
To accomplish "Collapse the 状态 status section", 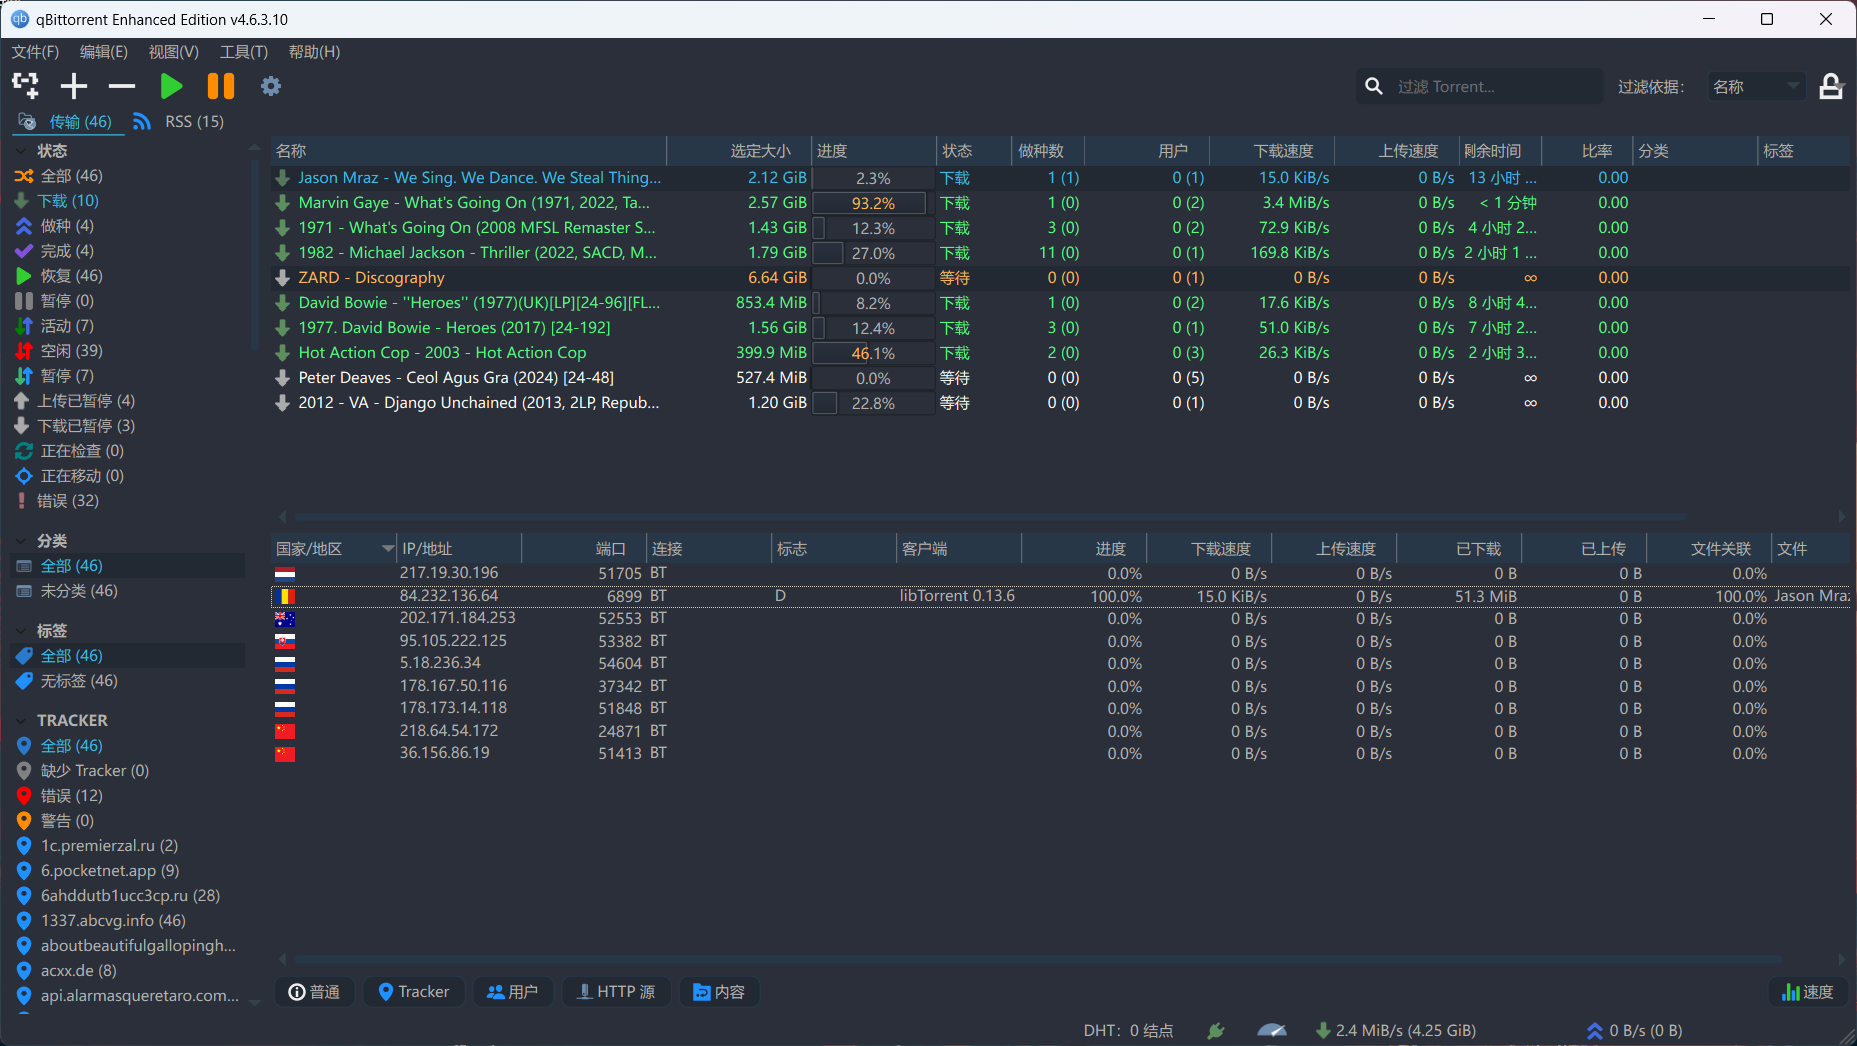I will coord(22,151).
